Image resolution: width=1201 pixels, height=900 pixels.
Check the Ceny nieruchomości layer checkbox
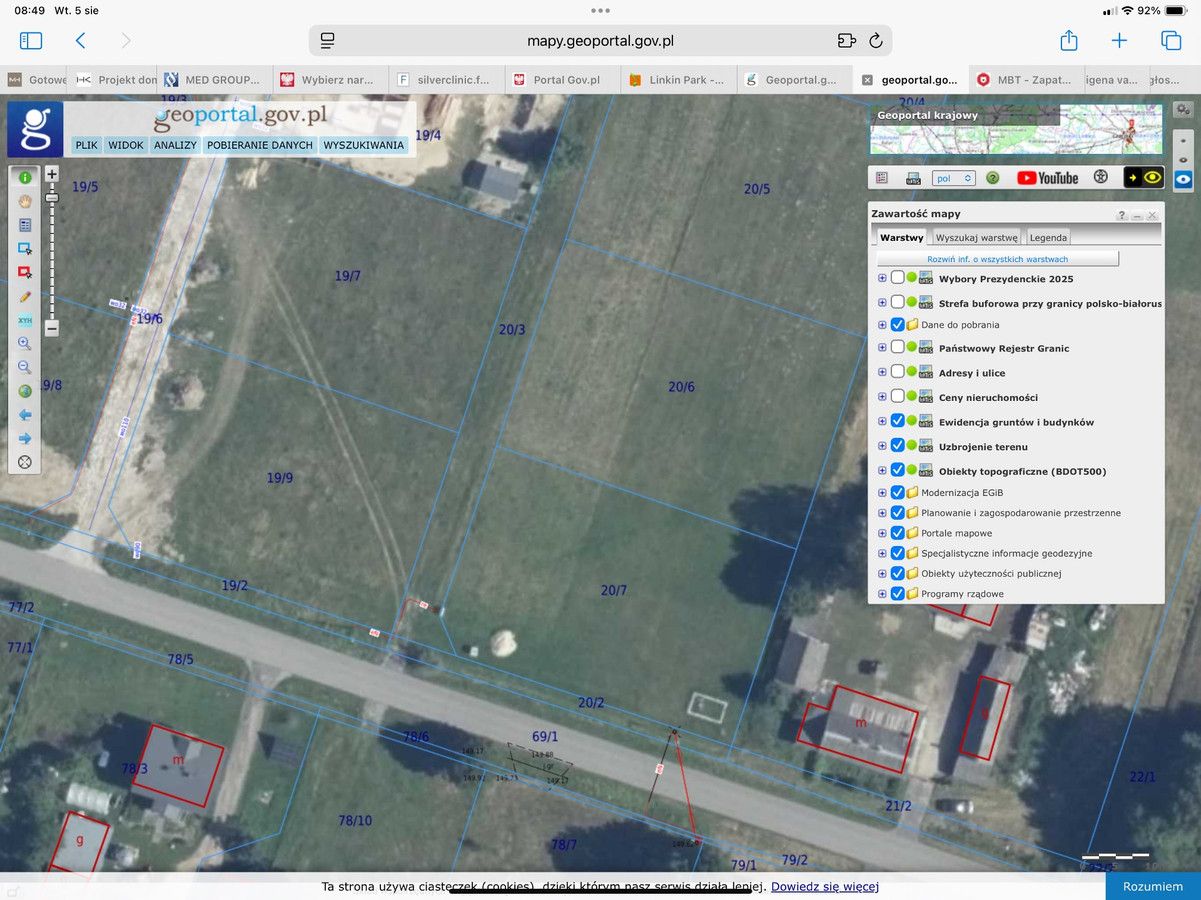click(897, 397)
